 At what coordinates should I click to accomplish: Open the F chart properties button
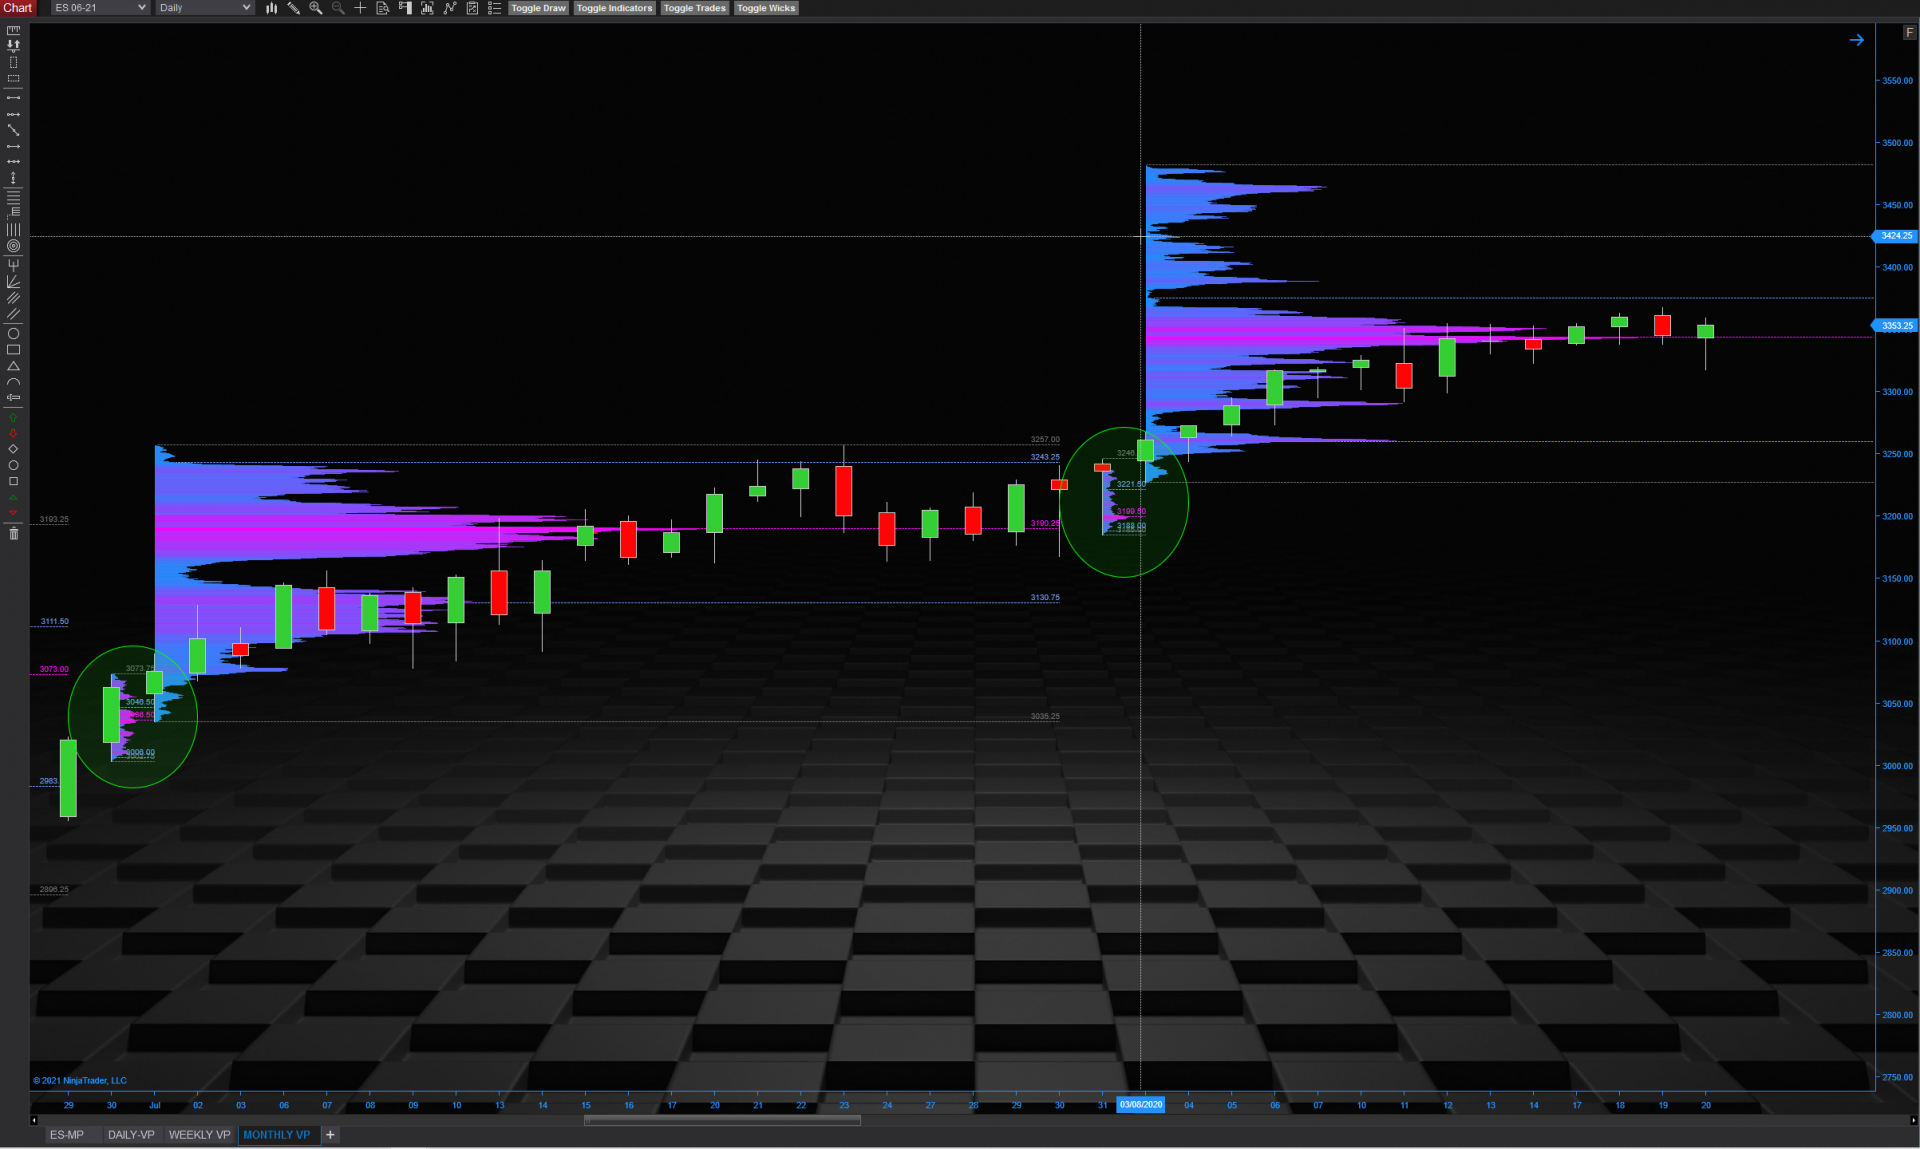click(x=1909, y=32)
